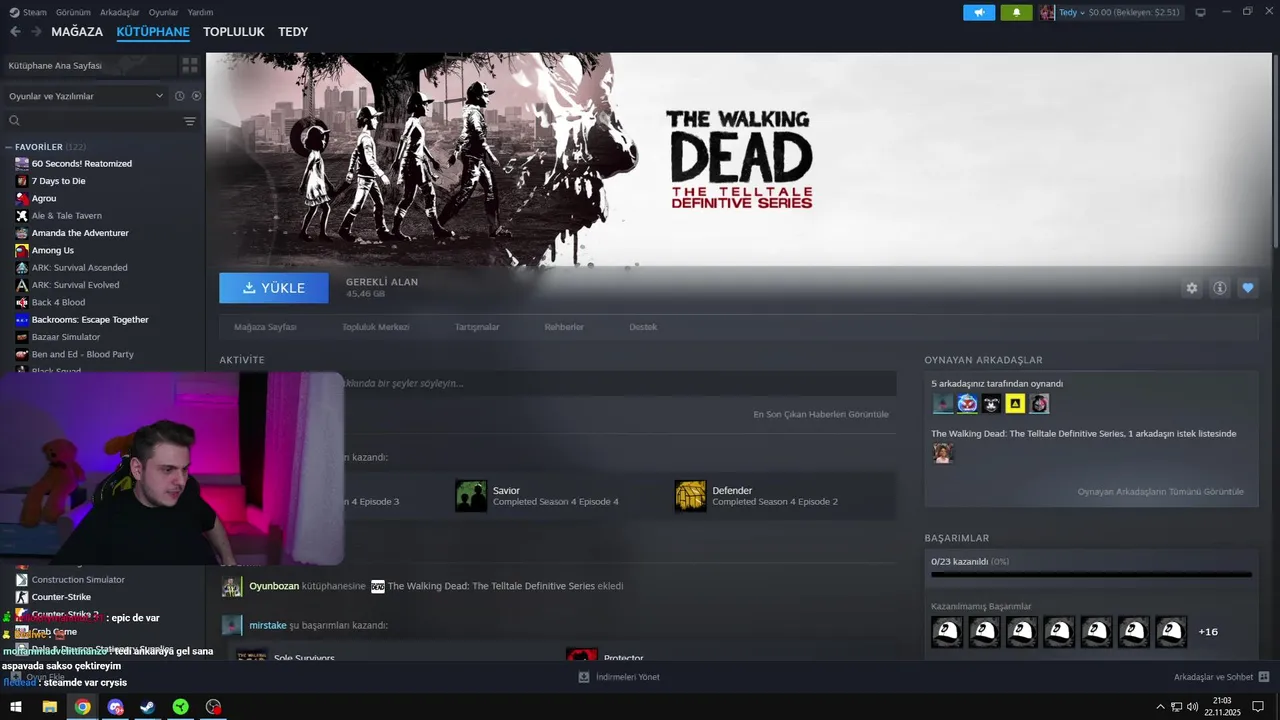Screen dimensions: 1280x720
Task: Open the Steam menu
Action: pyautogui.click(x=28, y=12)
